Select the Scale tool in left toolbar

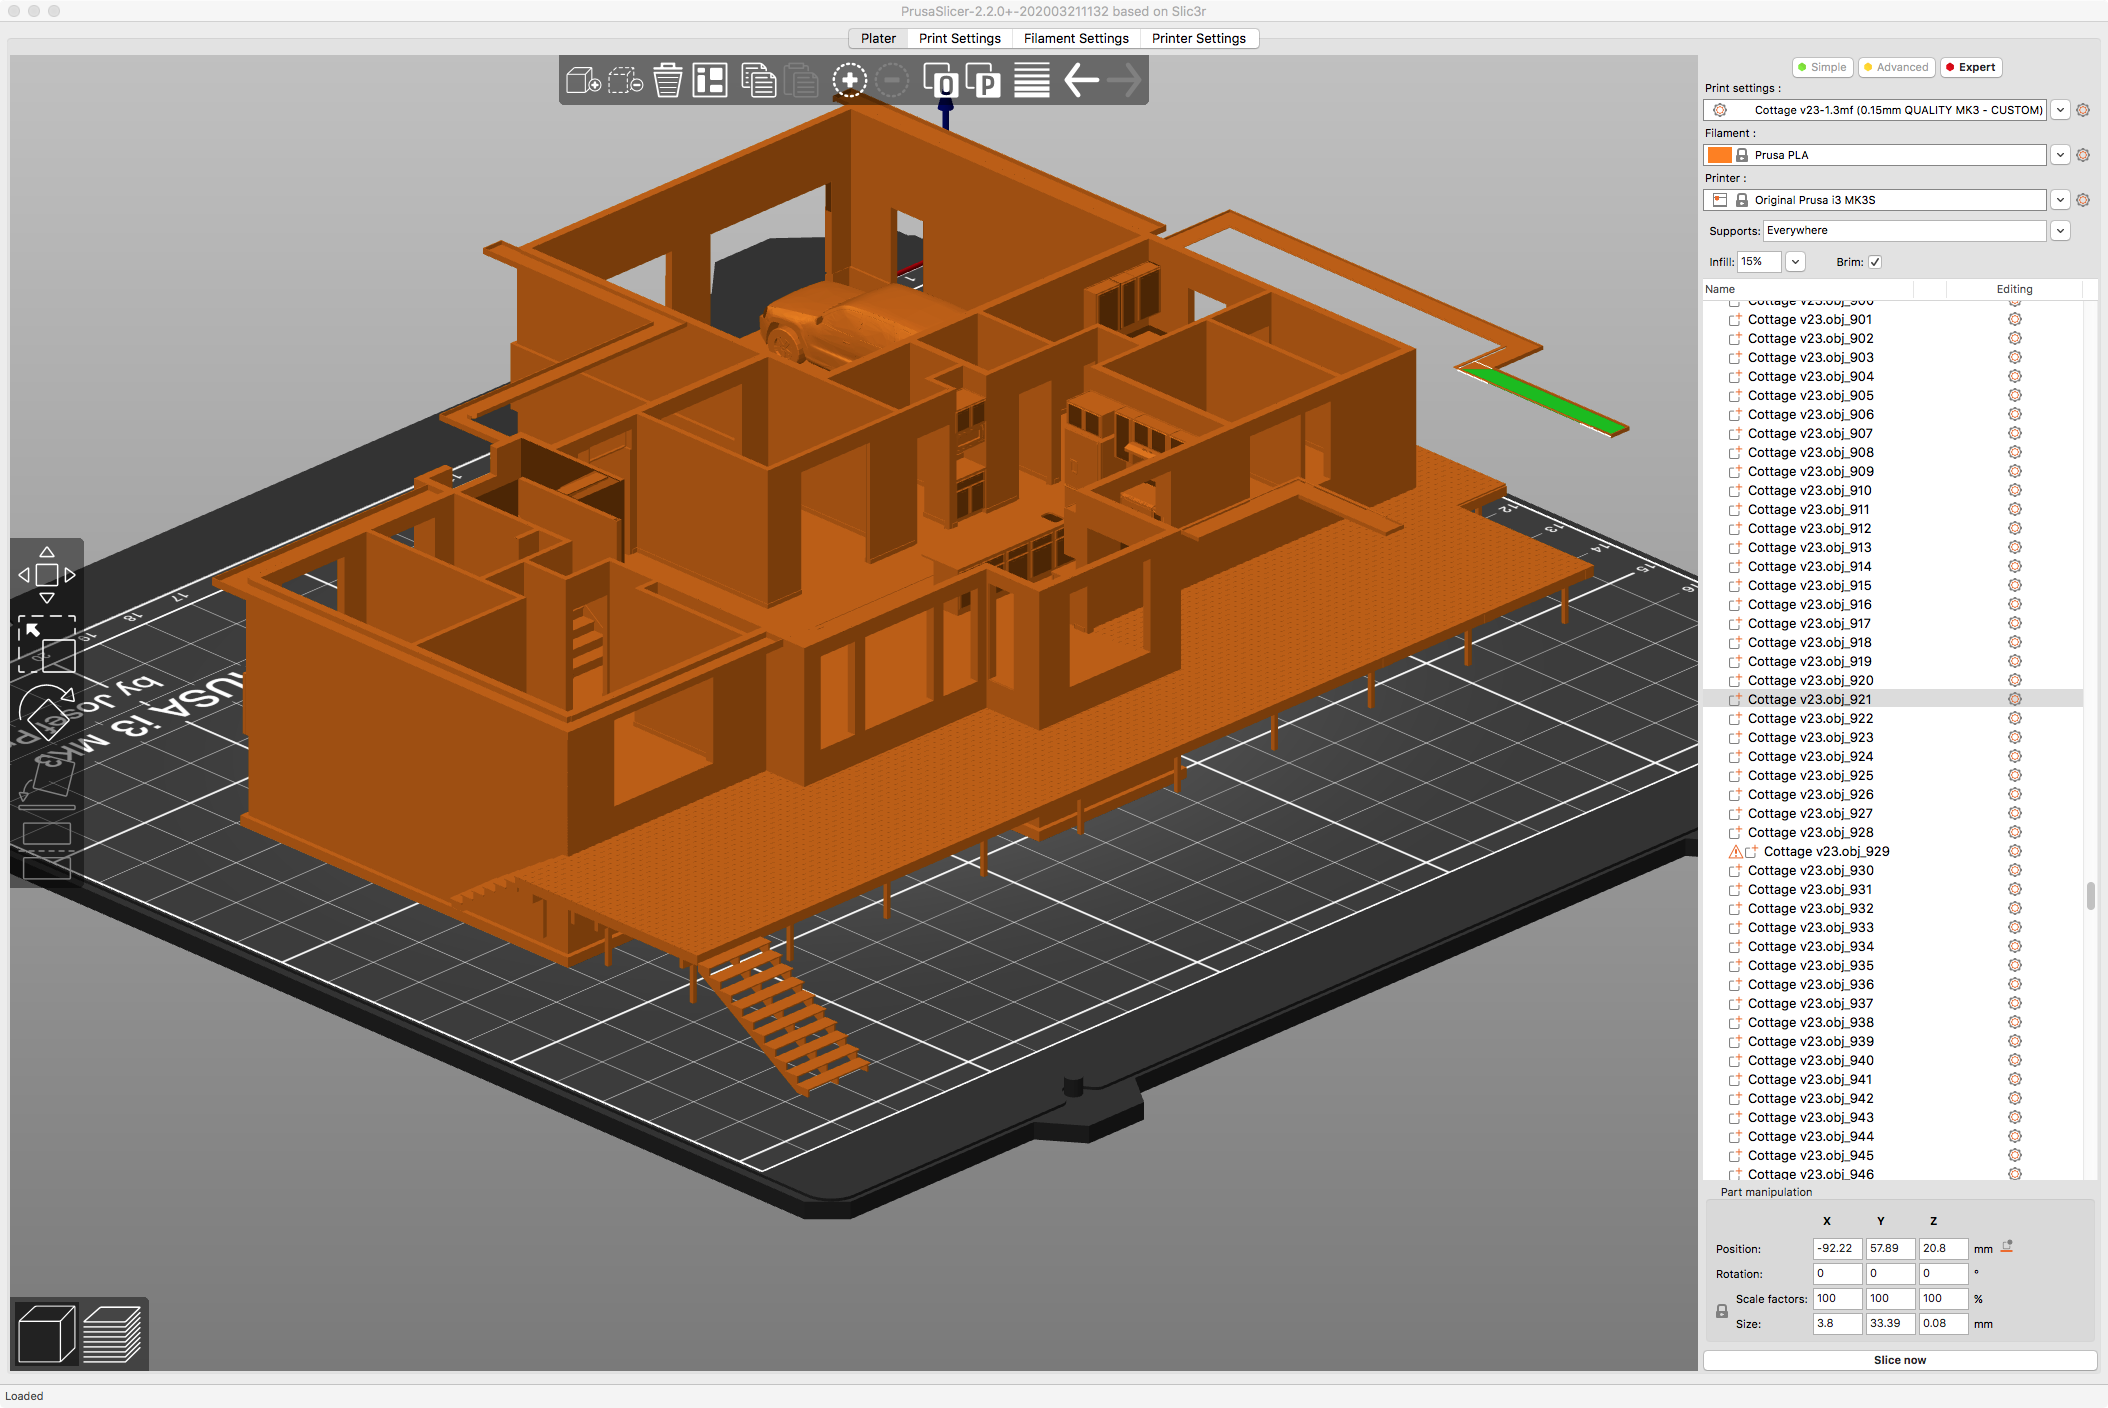pos(46,645)
